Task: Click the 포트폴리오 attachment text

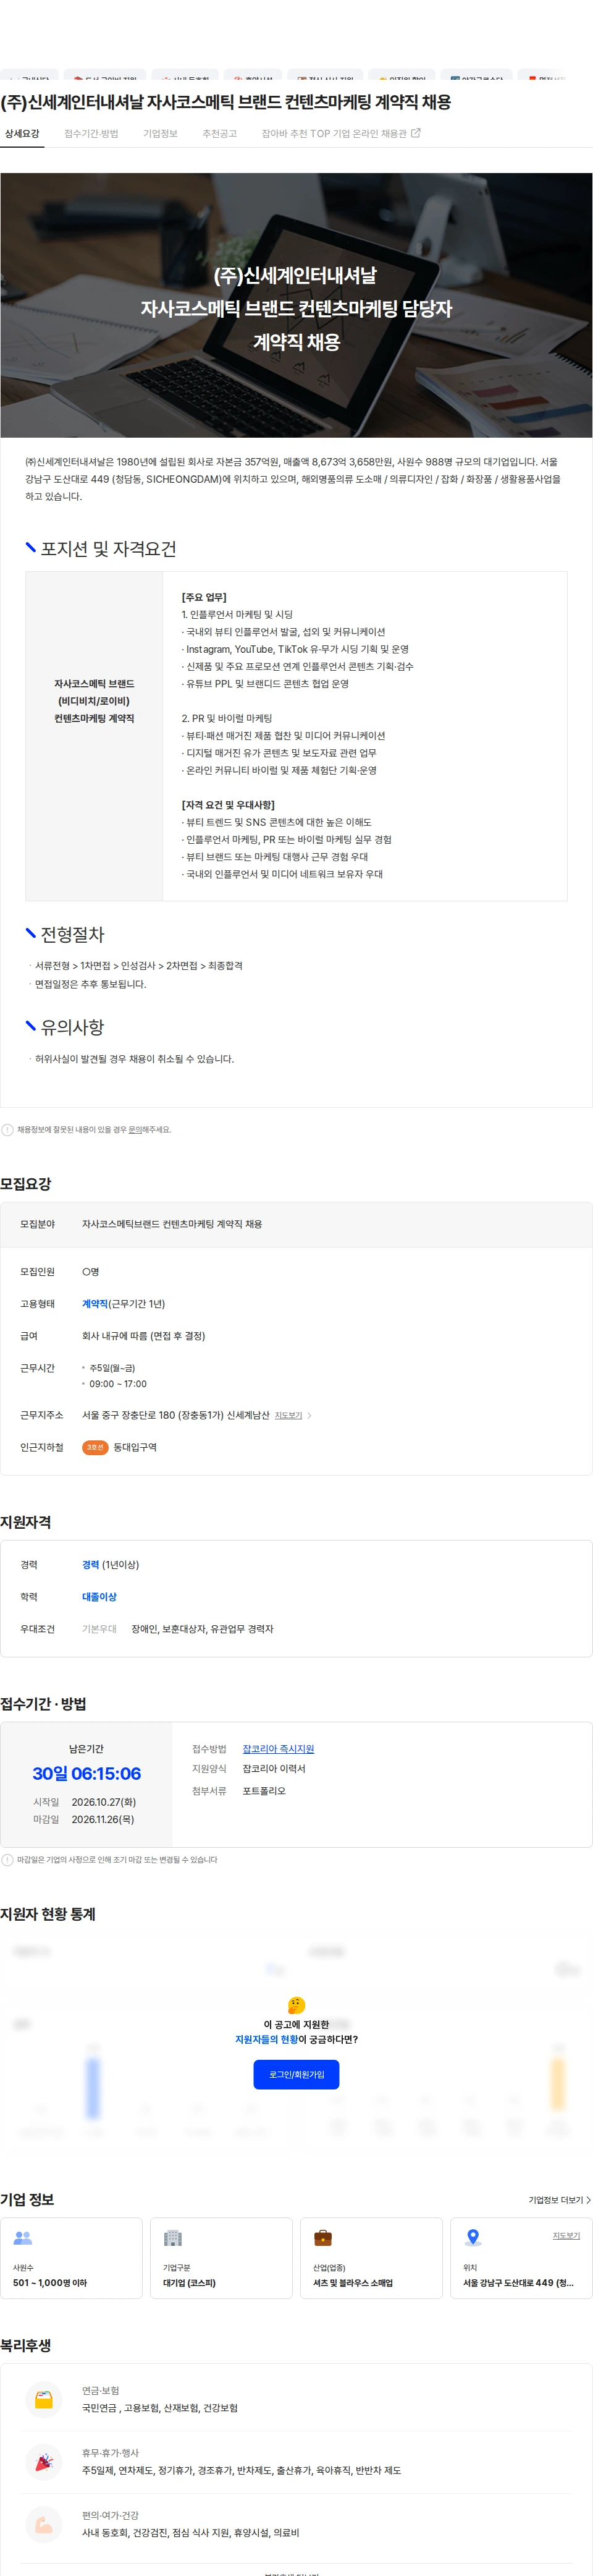Action: click(x=264, y=1791)
